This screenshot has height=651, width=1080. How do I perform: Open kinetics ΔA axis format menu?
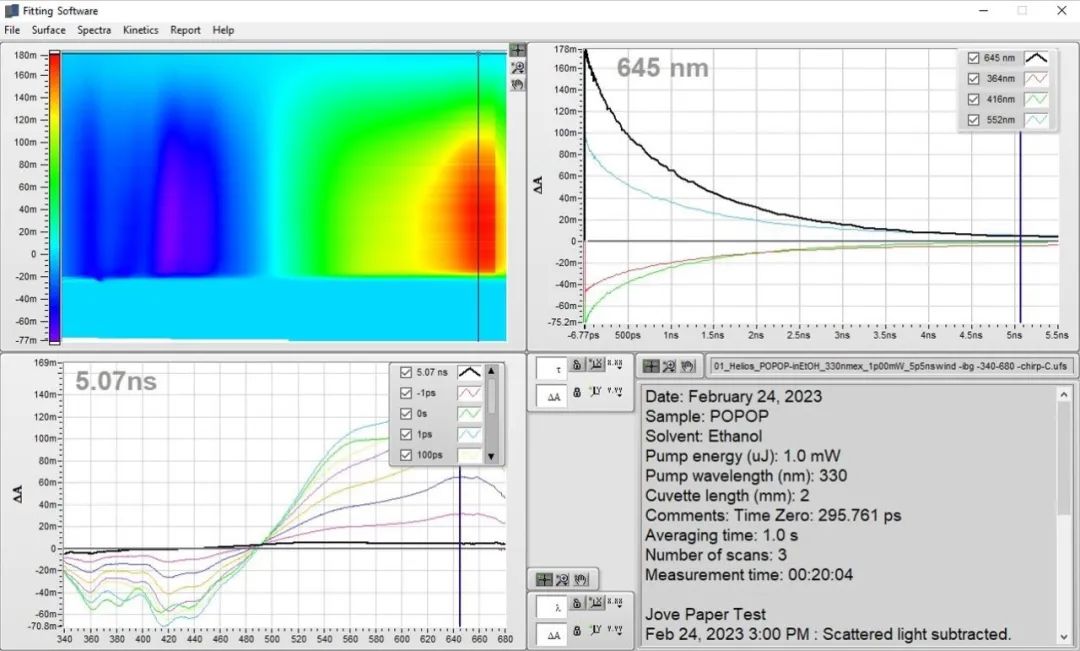(614, 392)
